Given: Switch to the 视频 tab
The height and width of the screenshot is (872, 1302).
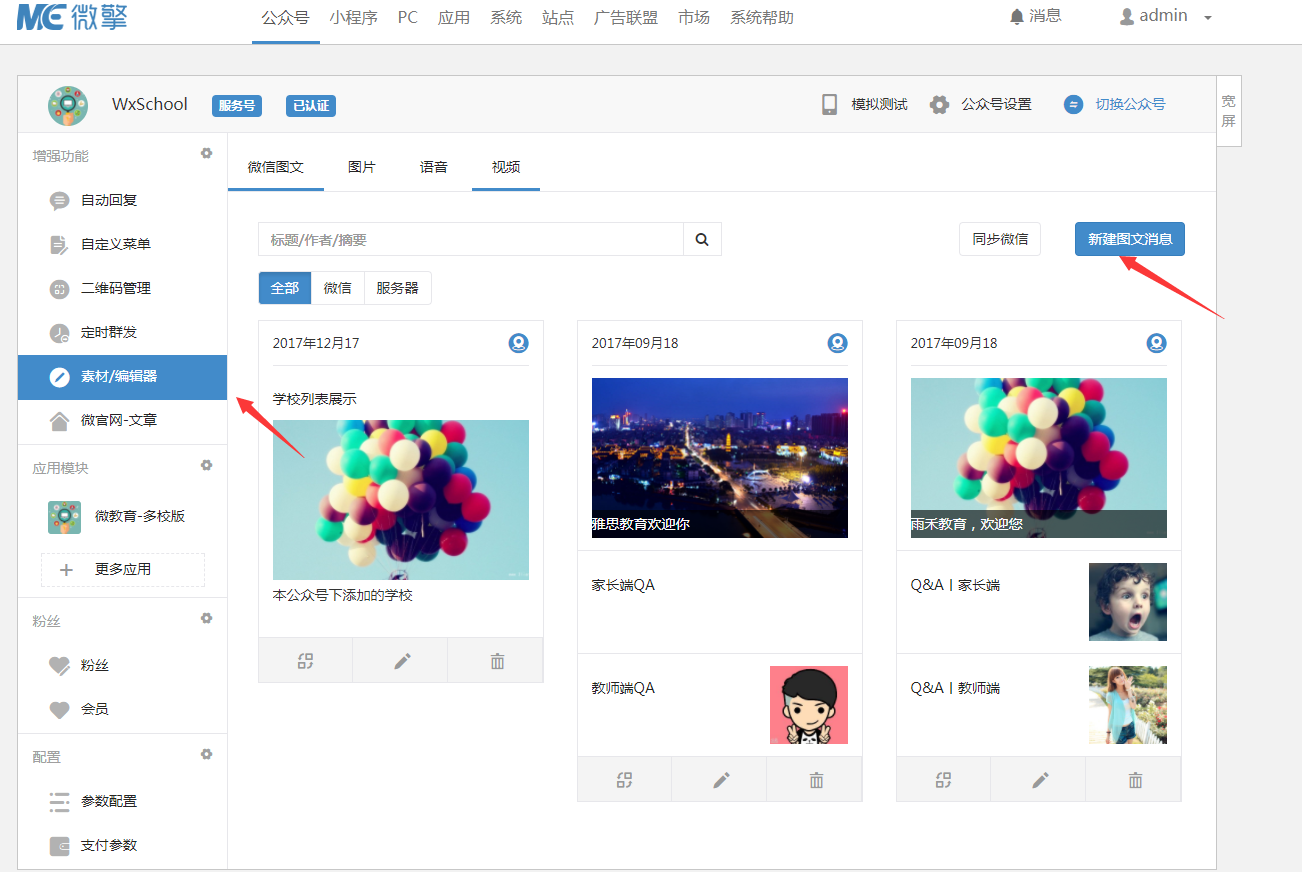Looking at the screenshot, I should tap(506, 167).
